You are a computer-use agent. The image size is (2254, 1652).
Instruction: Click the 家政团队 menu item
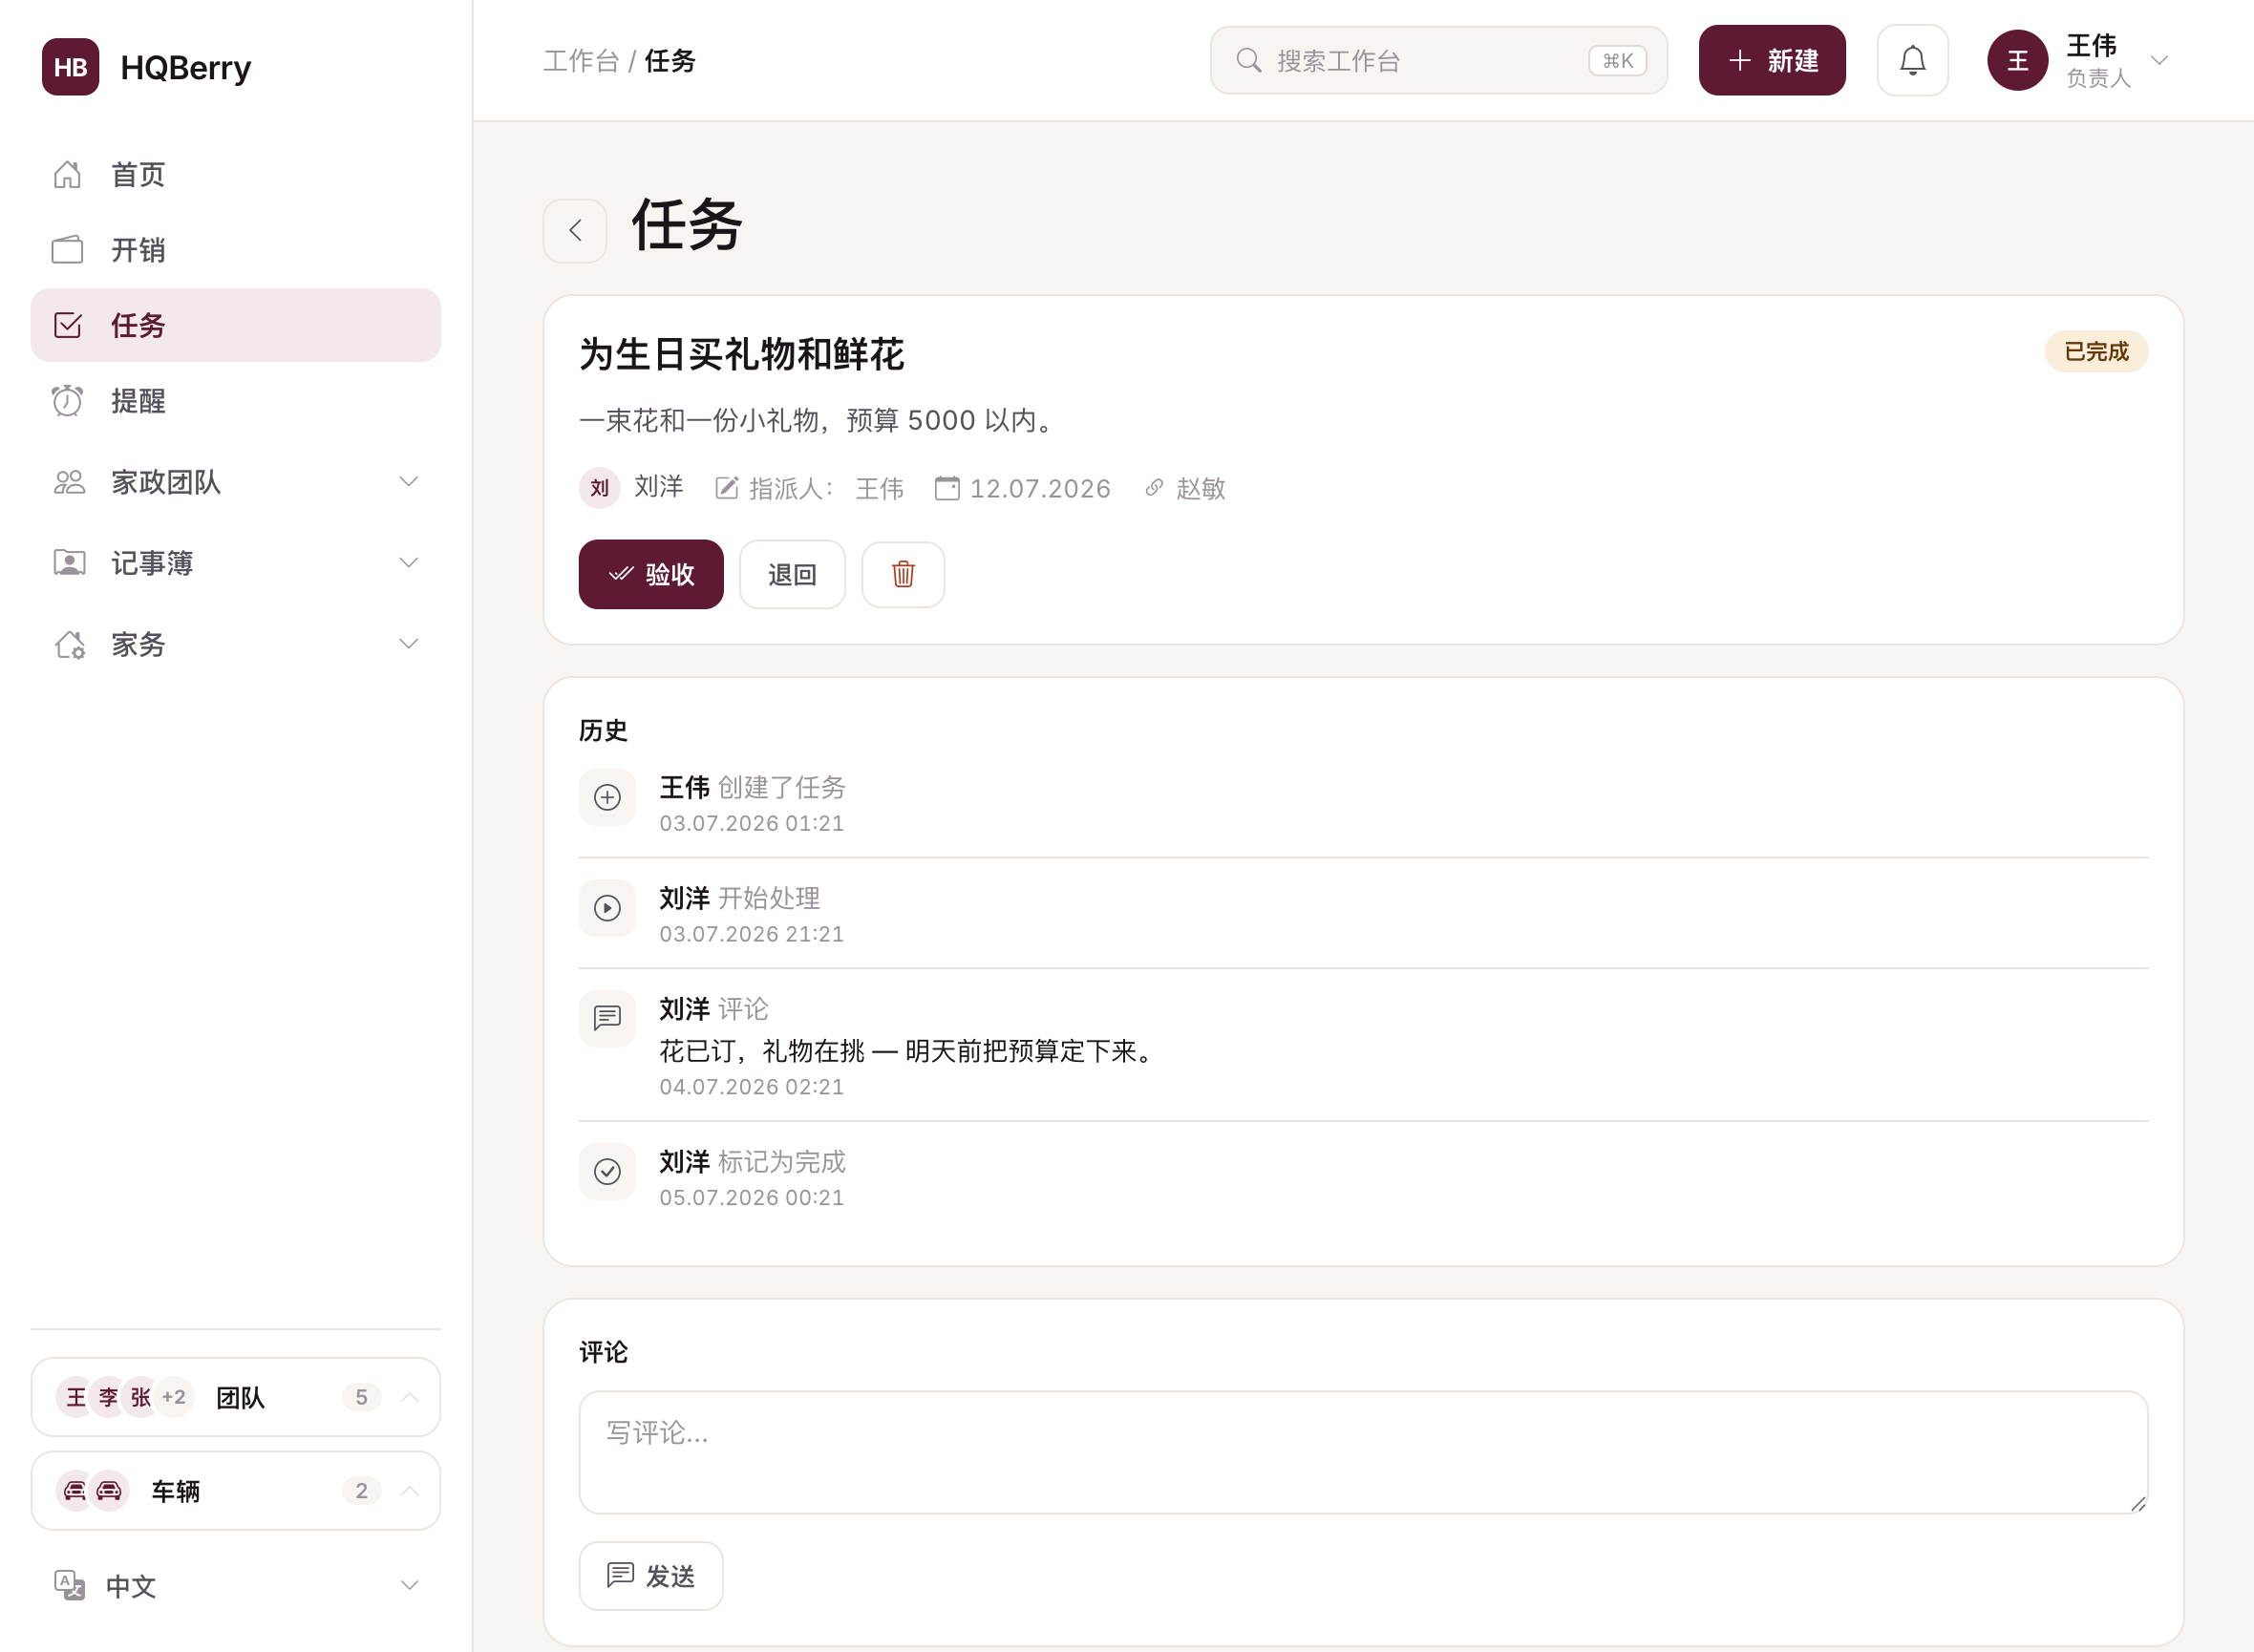pos(235,482)
